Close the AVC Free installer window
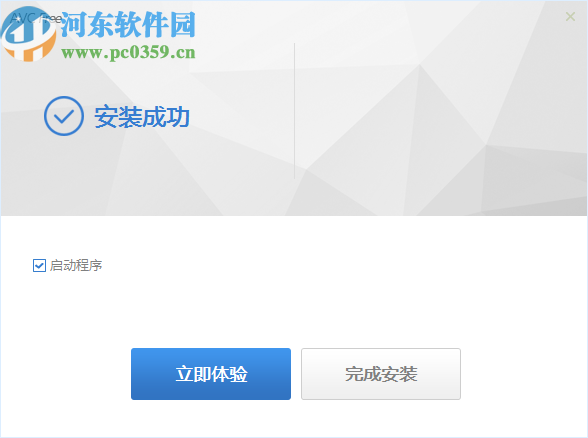 pyautogui.click(x=570, y=16)
